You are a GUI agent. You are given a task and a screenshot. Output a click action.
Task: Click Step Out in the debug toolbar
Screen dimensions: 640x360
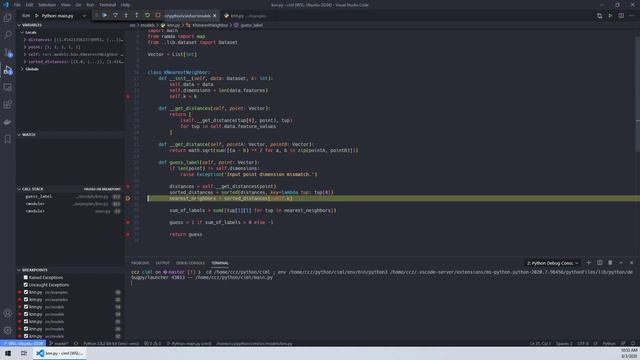pyautogui.click(x=137, y=16)
